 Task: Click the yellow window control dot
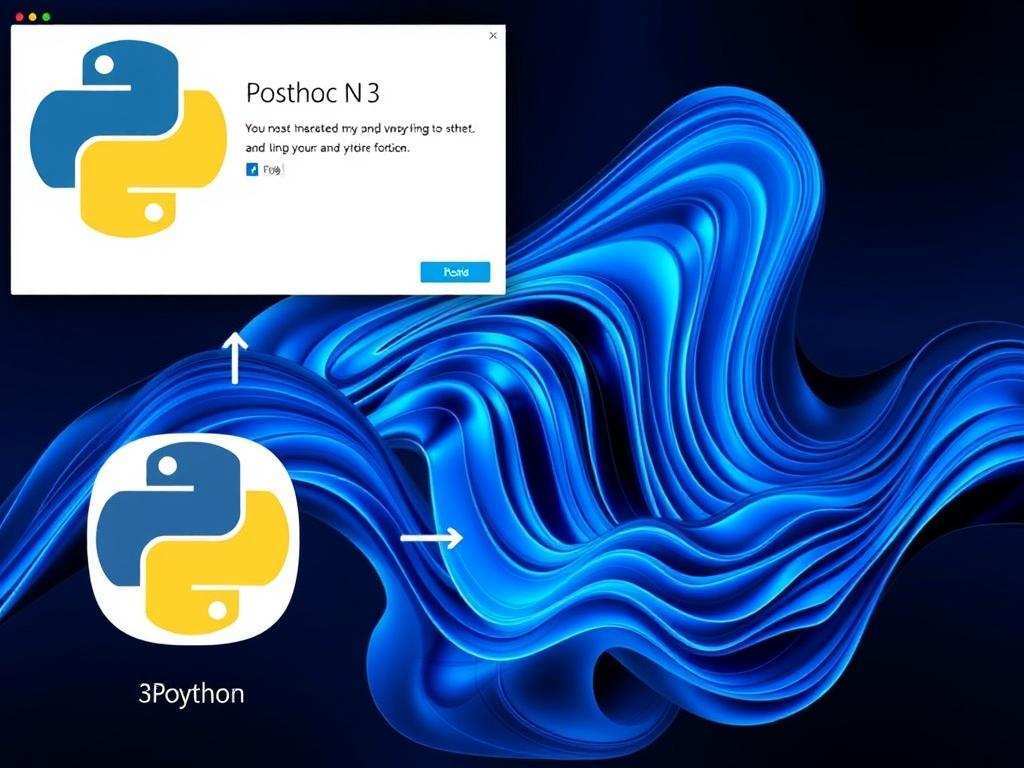point(32,16)
